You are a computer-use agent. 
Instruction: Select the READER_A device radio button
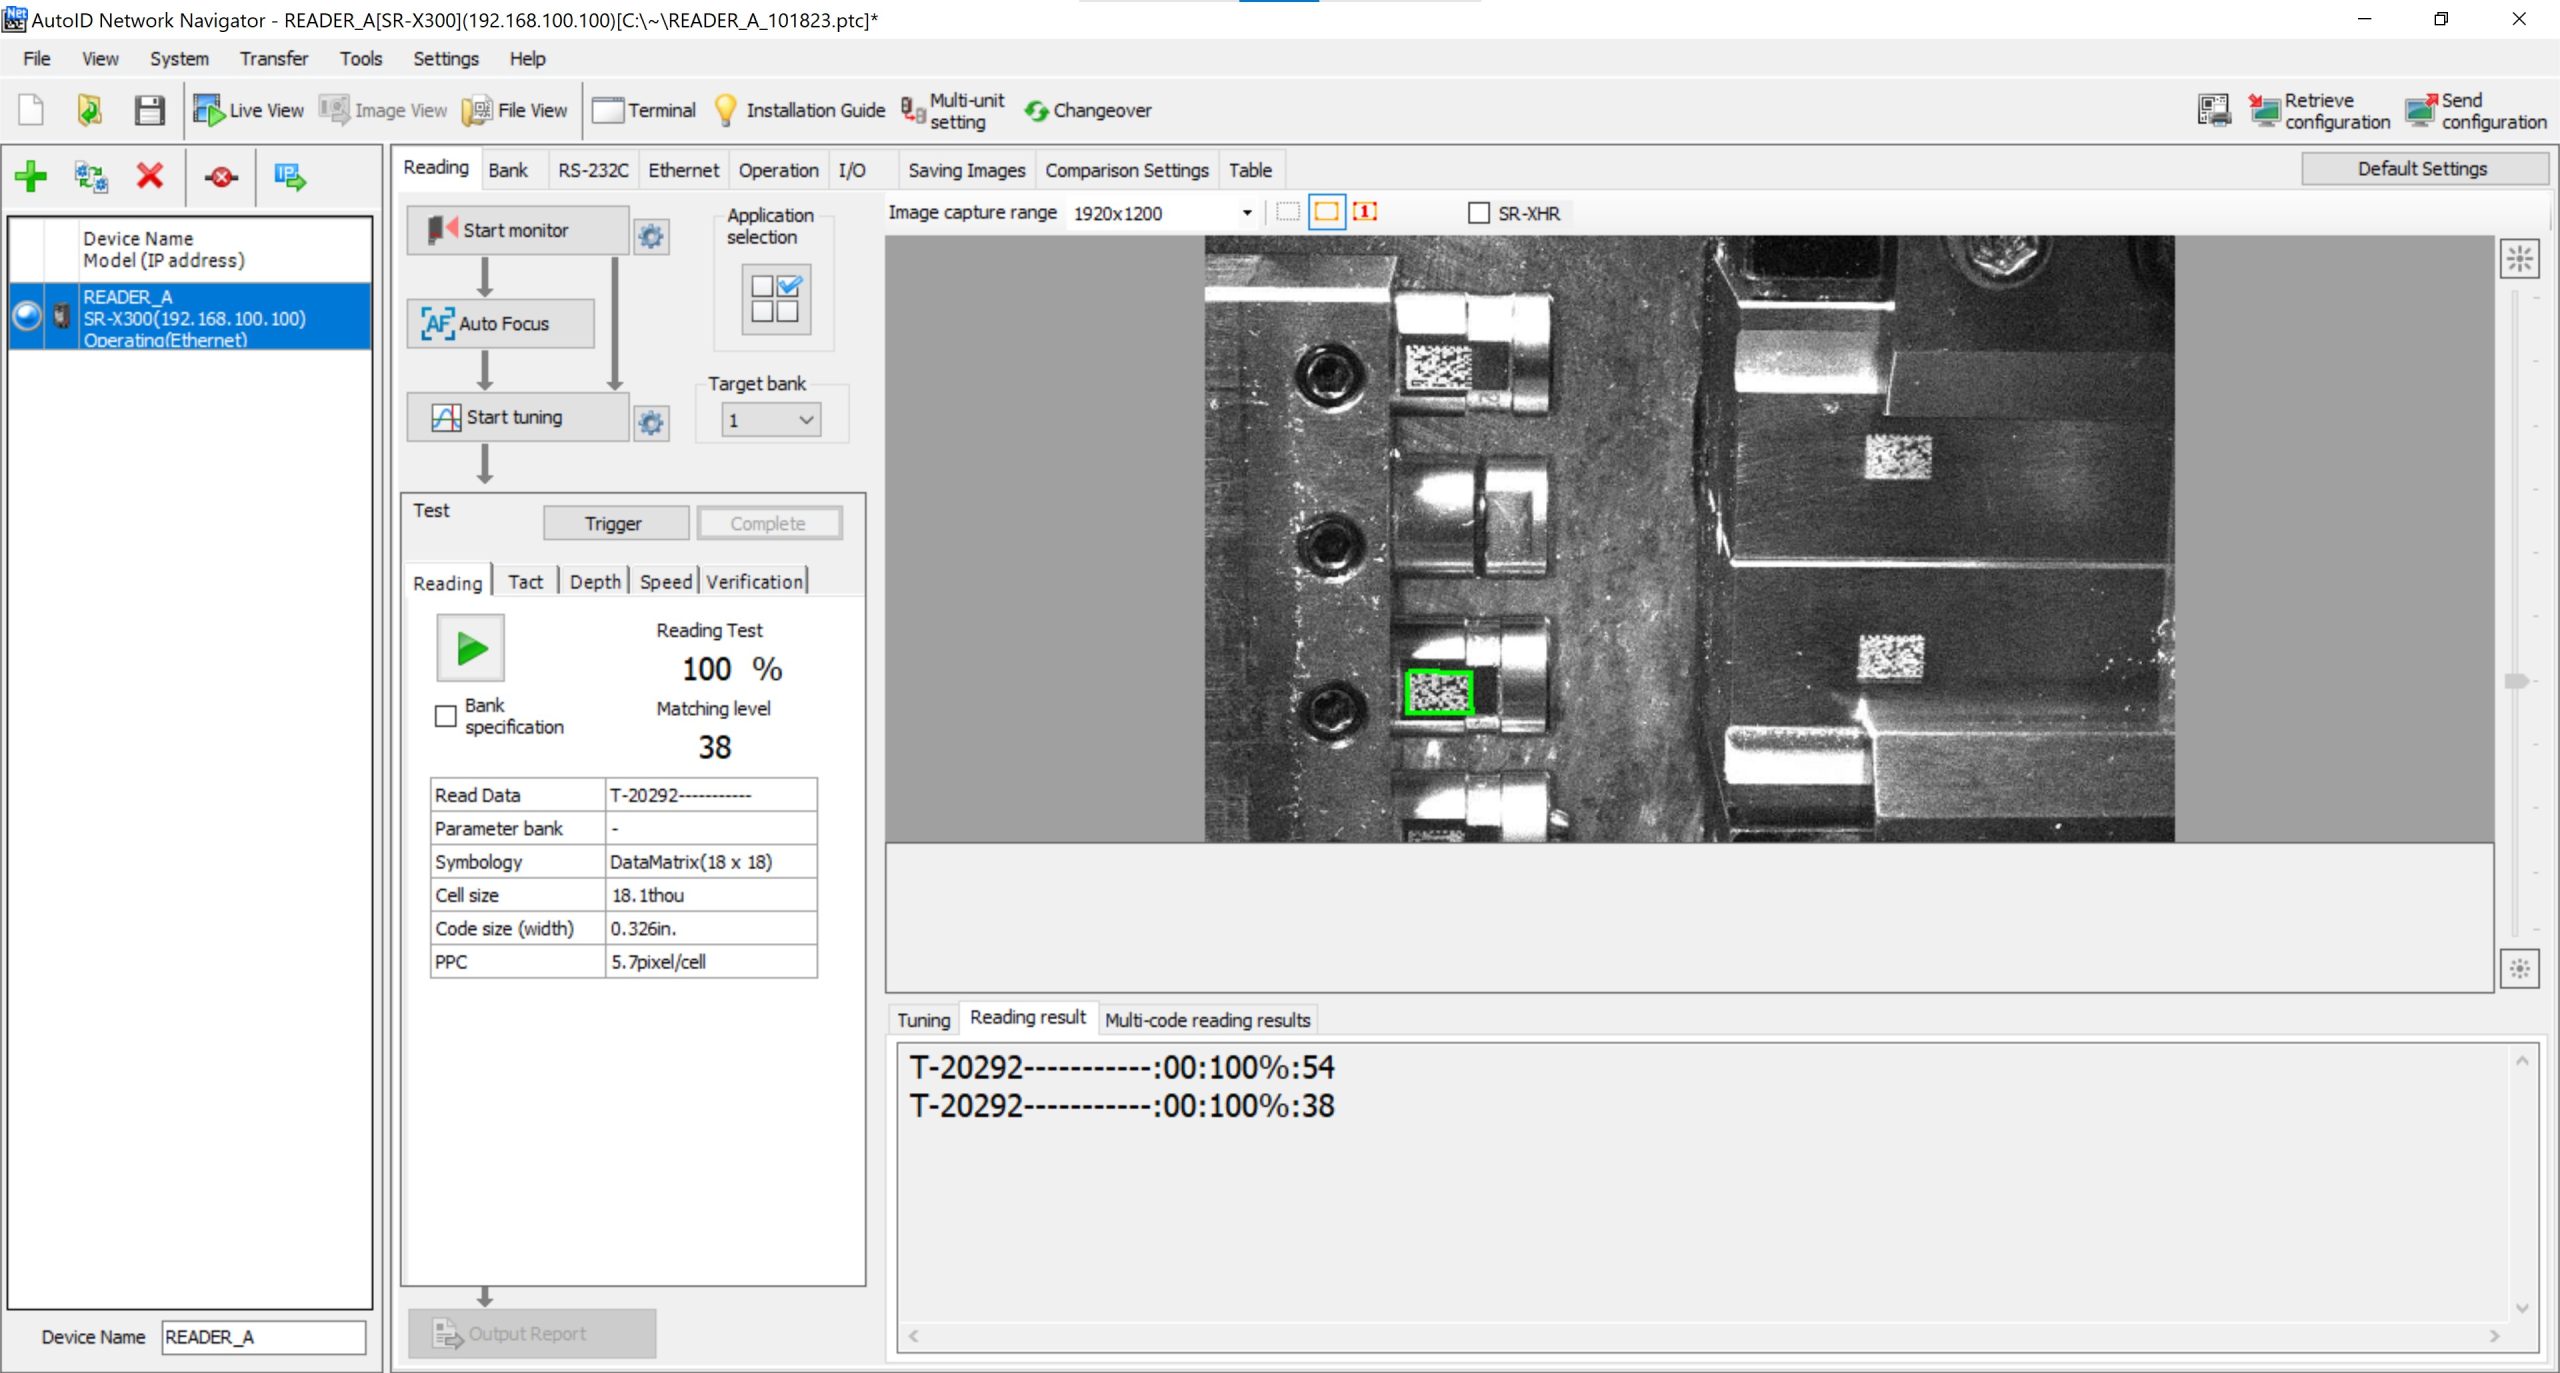click(x=27, y=316)
